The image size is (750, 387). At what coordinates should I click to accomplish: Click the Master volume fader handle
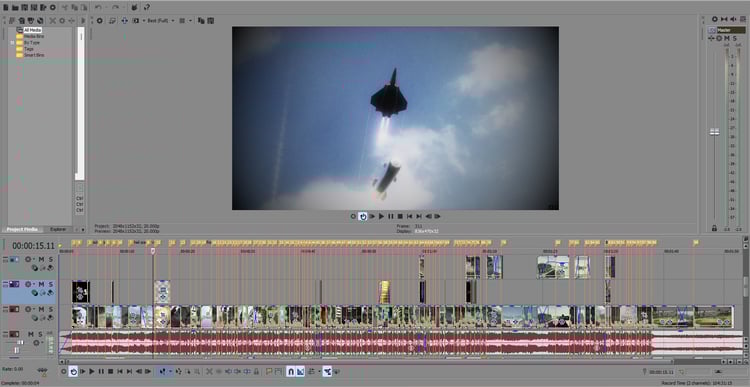click(714, 132)
